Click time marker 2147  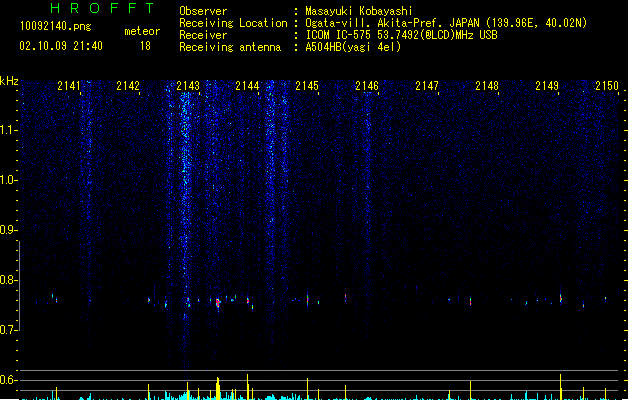[427, 86]
